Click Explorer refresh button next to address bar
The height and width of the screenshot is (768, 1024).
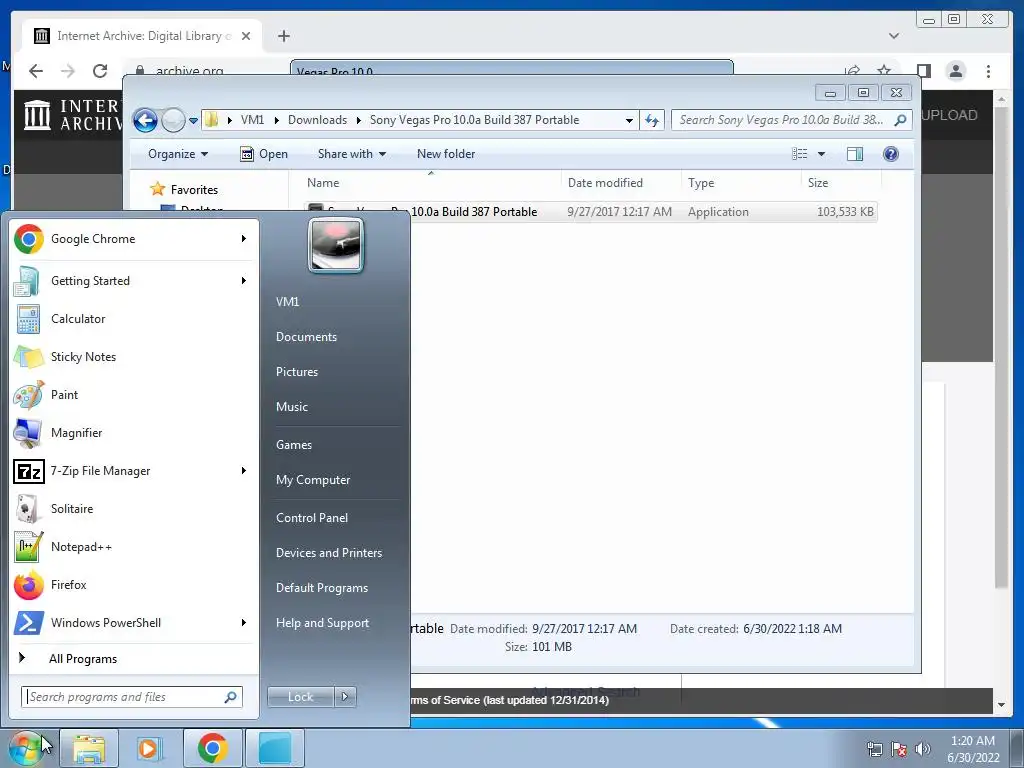(x=652, y=120)
